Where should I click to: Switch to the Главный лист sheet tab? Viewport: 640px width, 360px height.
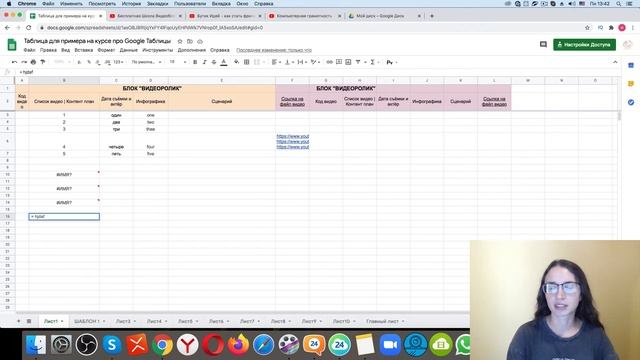click(x=382, y=321)
